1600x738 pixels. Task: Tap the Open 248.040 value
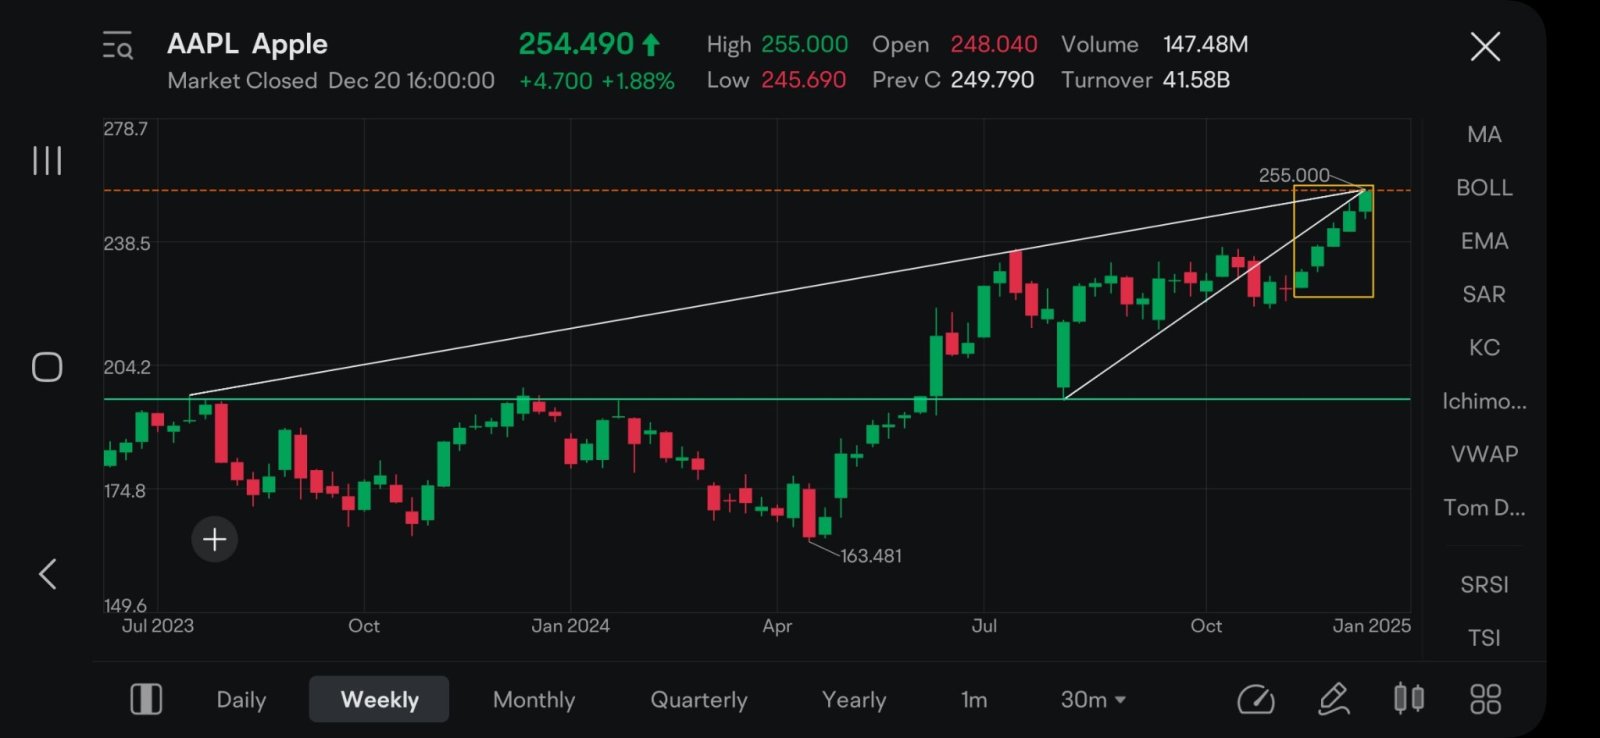tap(993, 44)
